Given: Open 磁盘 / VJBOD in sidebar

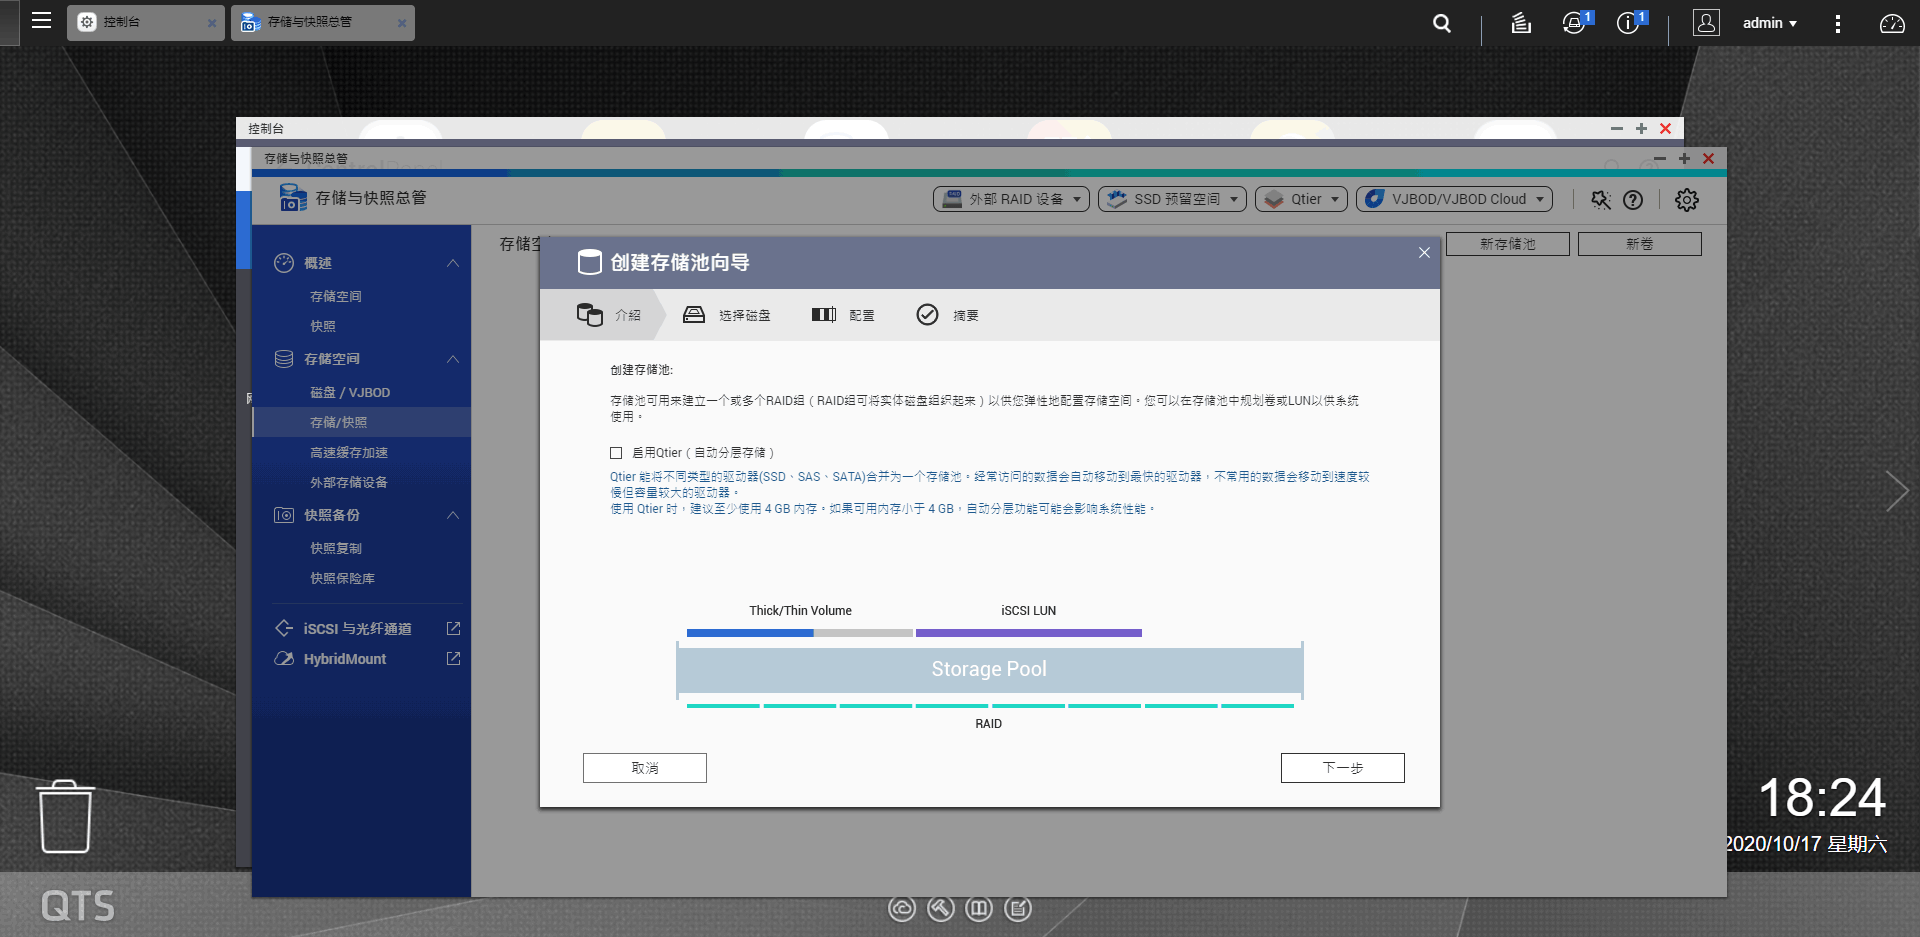Looking at the screenshot, I should [350, 392].
